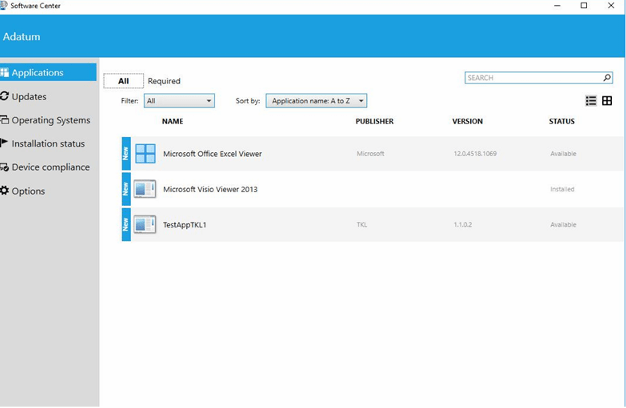Go to Operating Systems section
The image size is (626, 408).
click(50, 120)
